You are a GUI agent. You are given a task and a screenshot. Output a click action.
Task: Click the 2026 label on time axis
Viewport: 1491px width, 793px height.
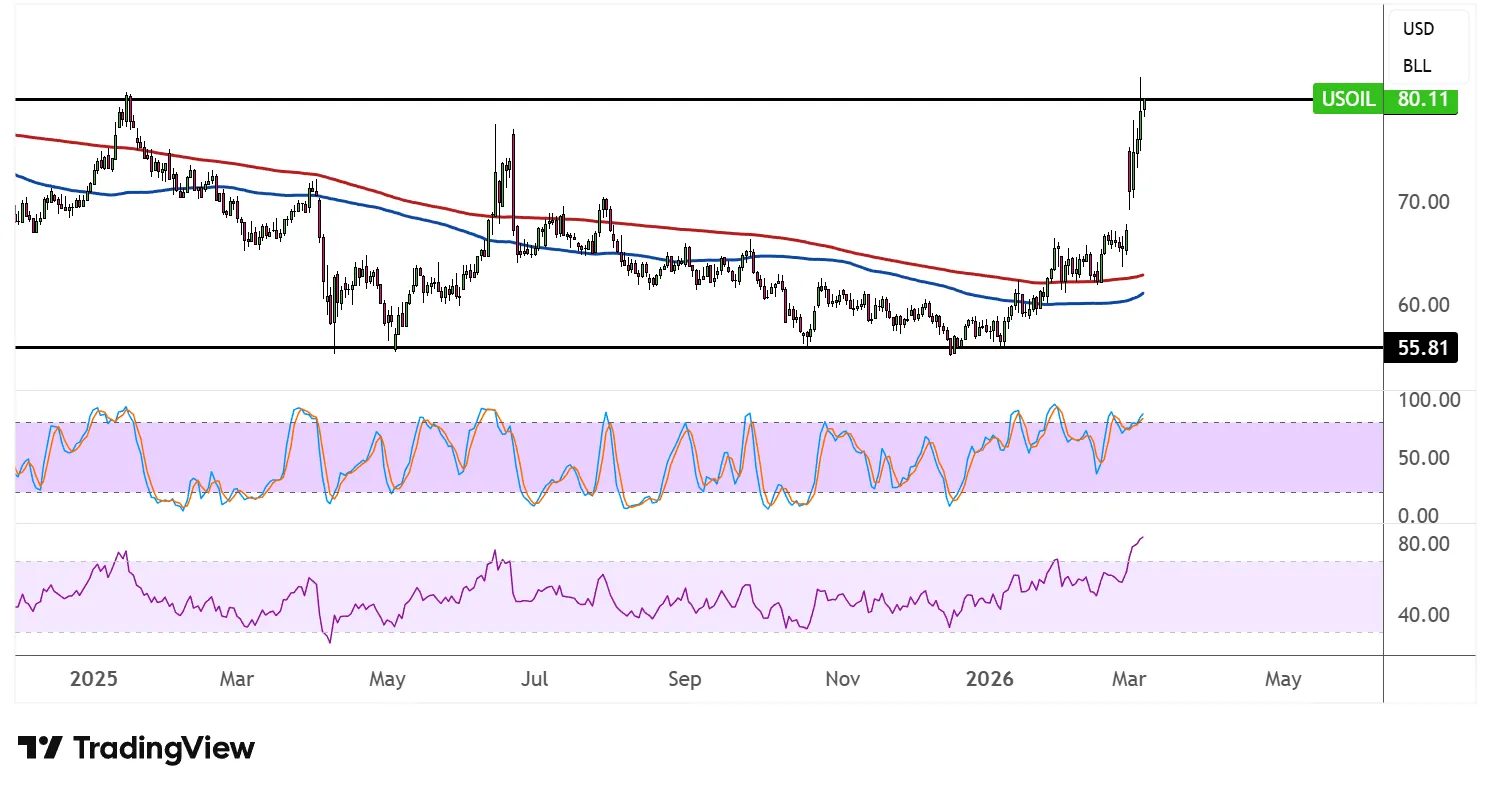tap(989, 679)
